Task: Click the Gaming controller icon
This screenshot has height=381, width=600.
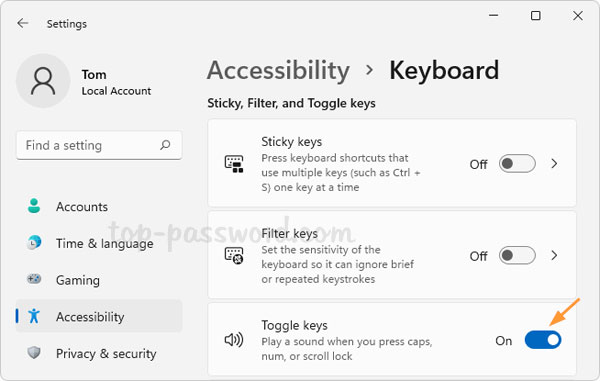Action: (34, 279)
